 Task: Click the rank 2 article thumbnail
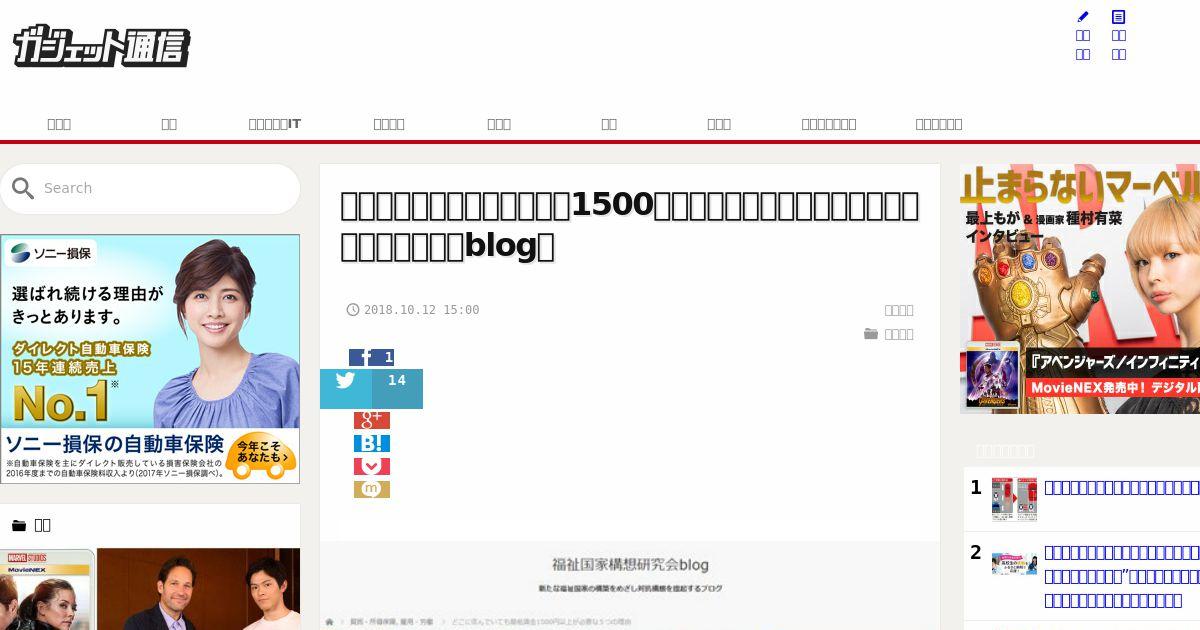coord(1014,563)
